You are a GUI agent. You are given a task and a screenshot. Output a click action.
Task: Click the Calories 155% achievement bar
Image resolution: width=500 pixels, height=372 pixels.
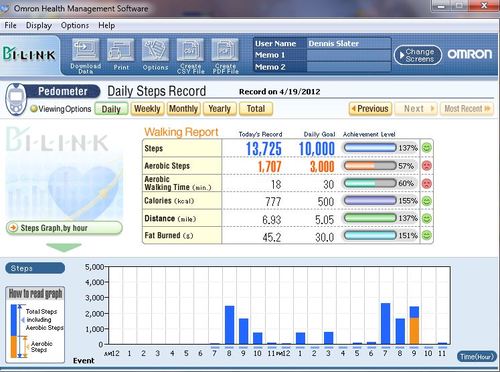(x=370, y=200)
